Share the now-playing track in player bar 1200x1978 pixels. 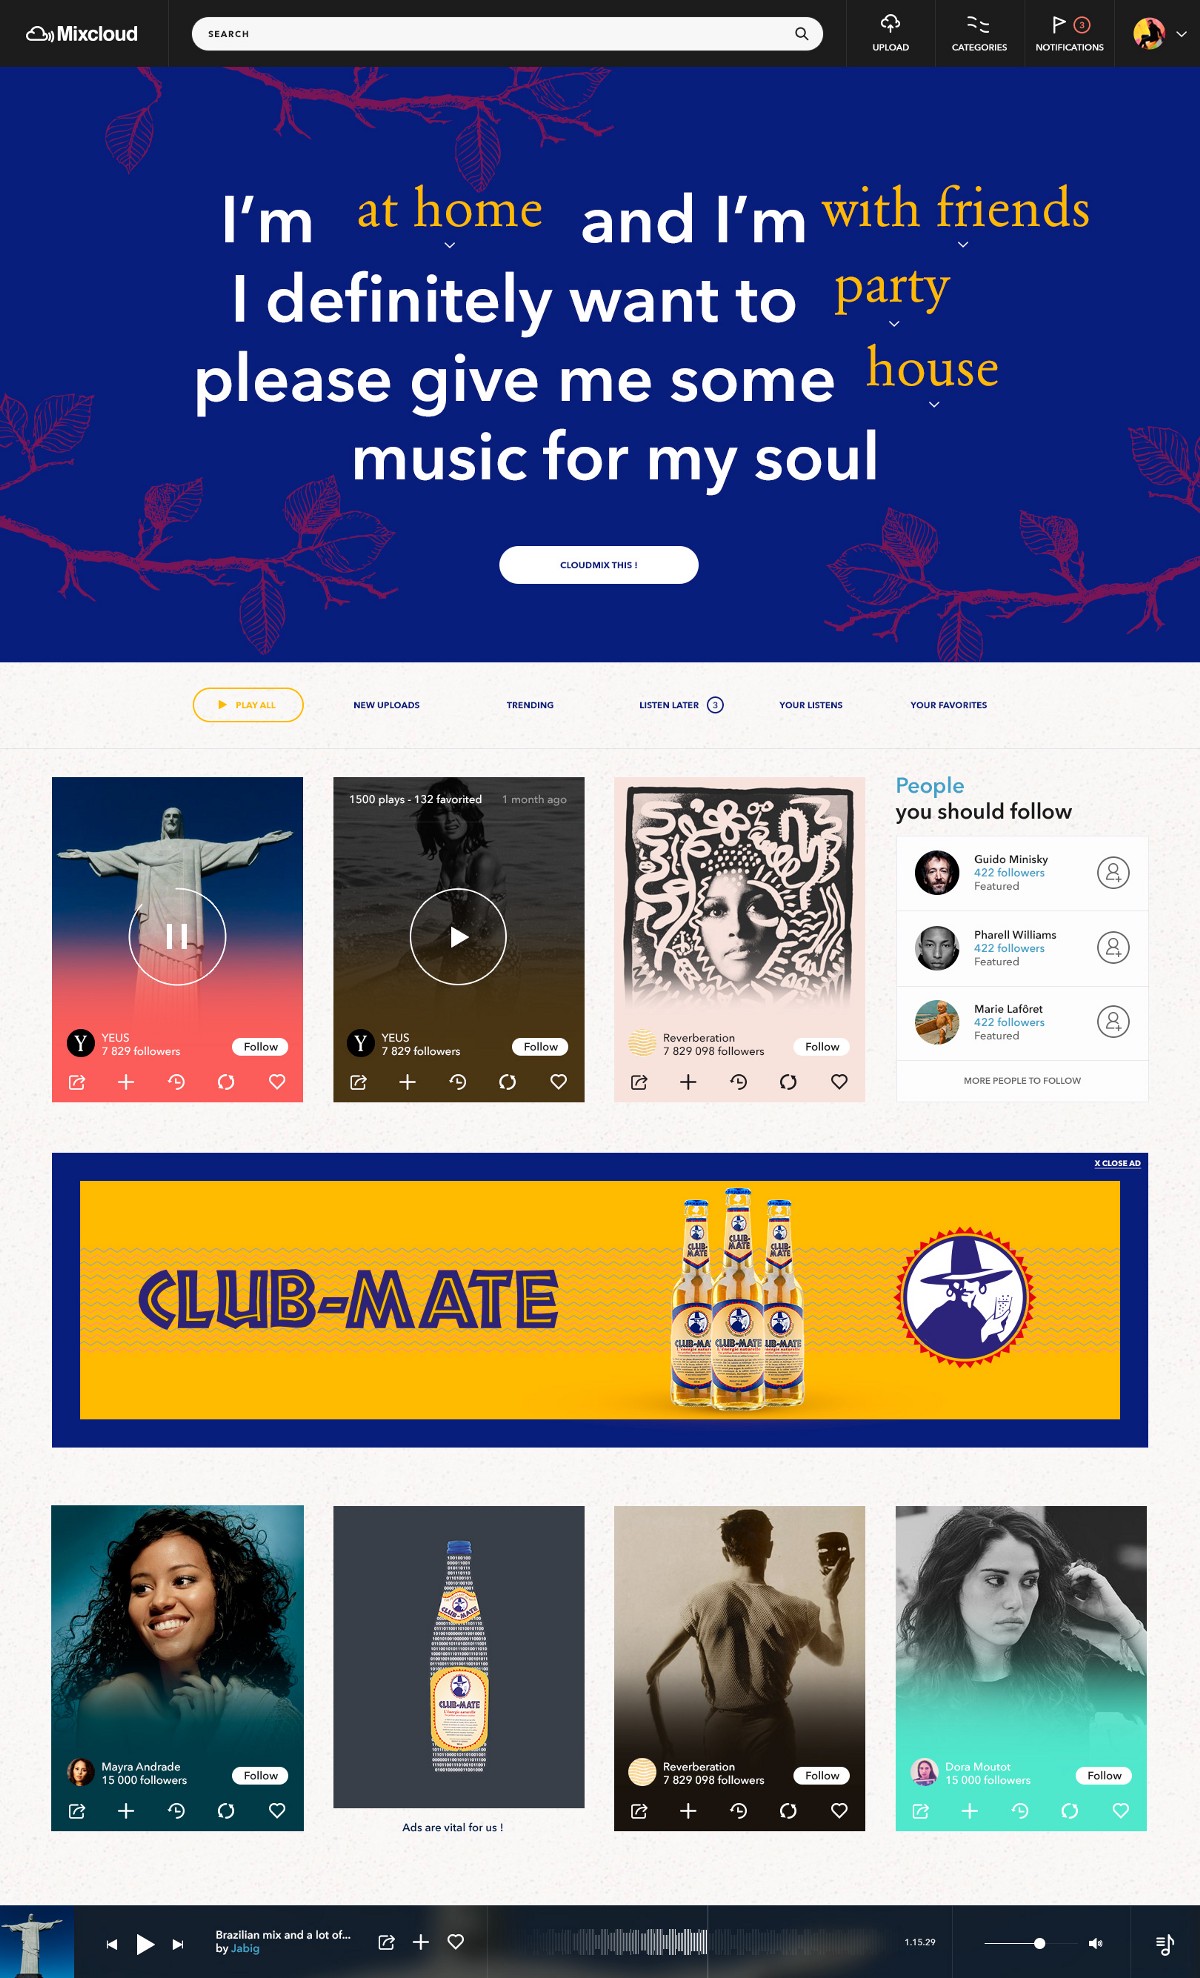pyautogui.click(x=386, y=1942)
